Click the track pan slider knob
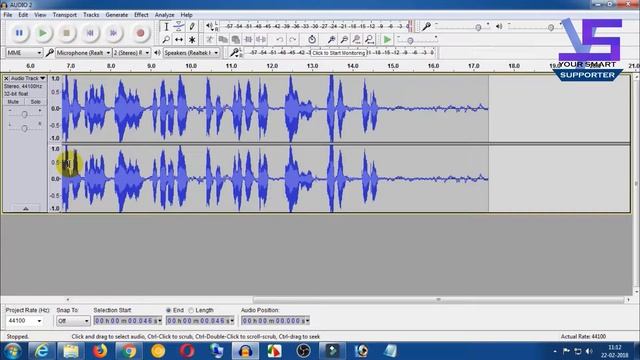The image size is (640, 360). (24, 129)
